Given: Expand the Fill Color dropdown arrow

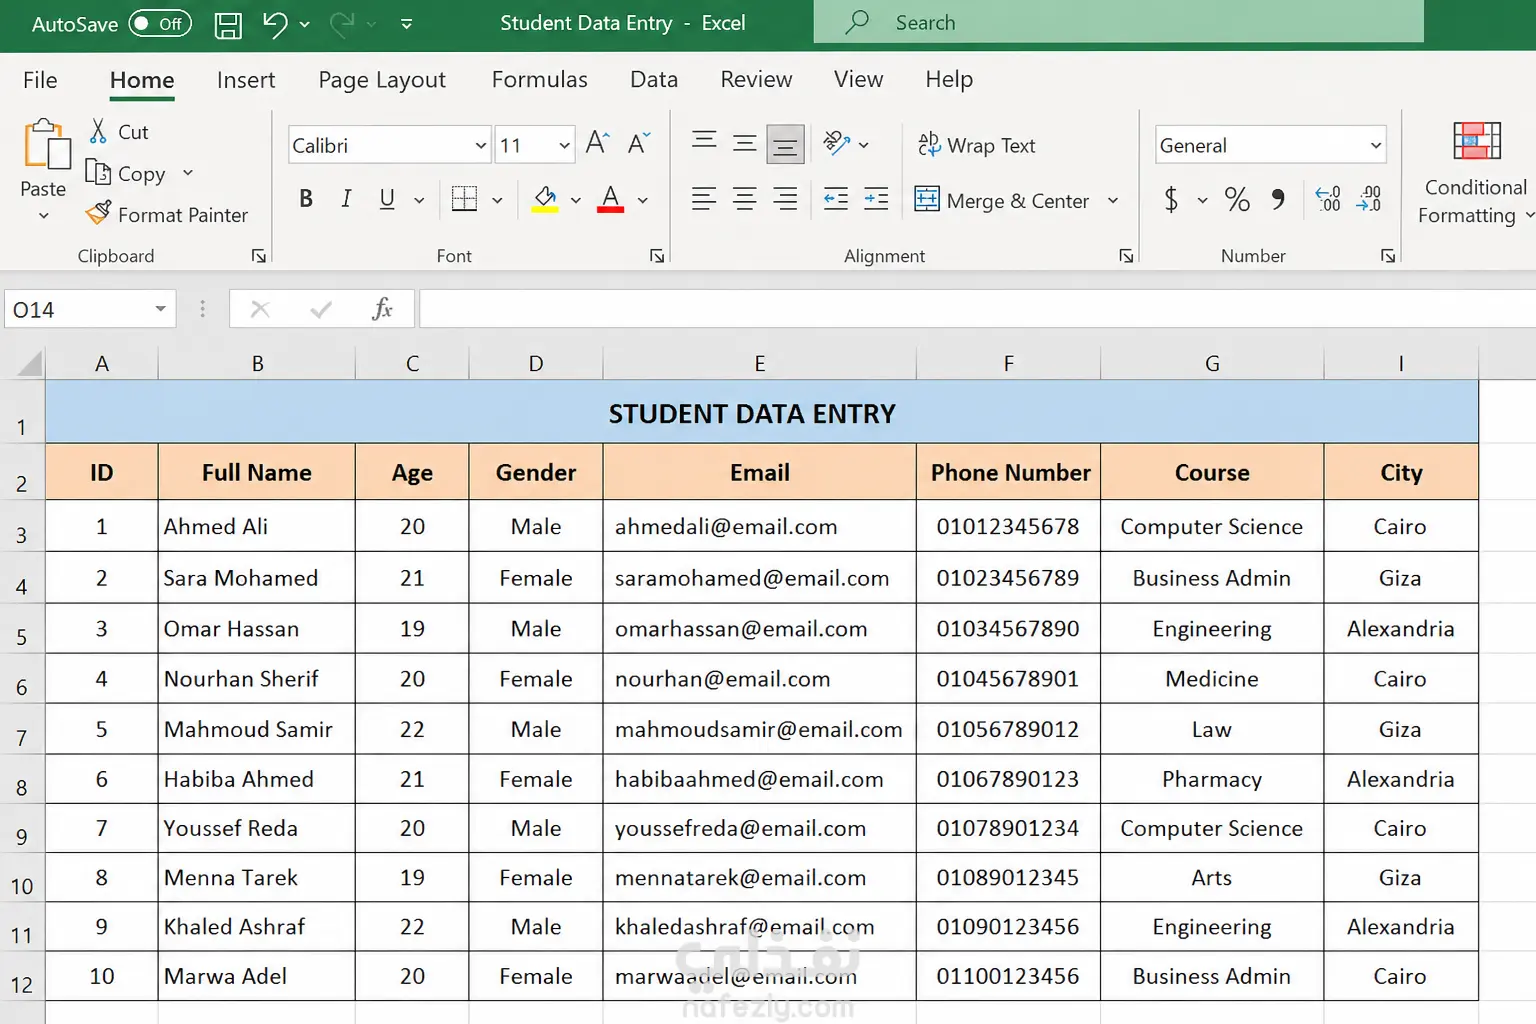Looking at the screenshot, I should pos(576,200).
